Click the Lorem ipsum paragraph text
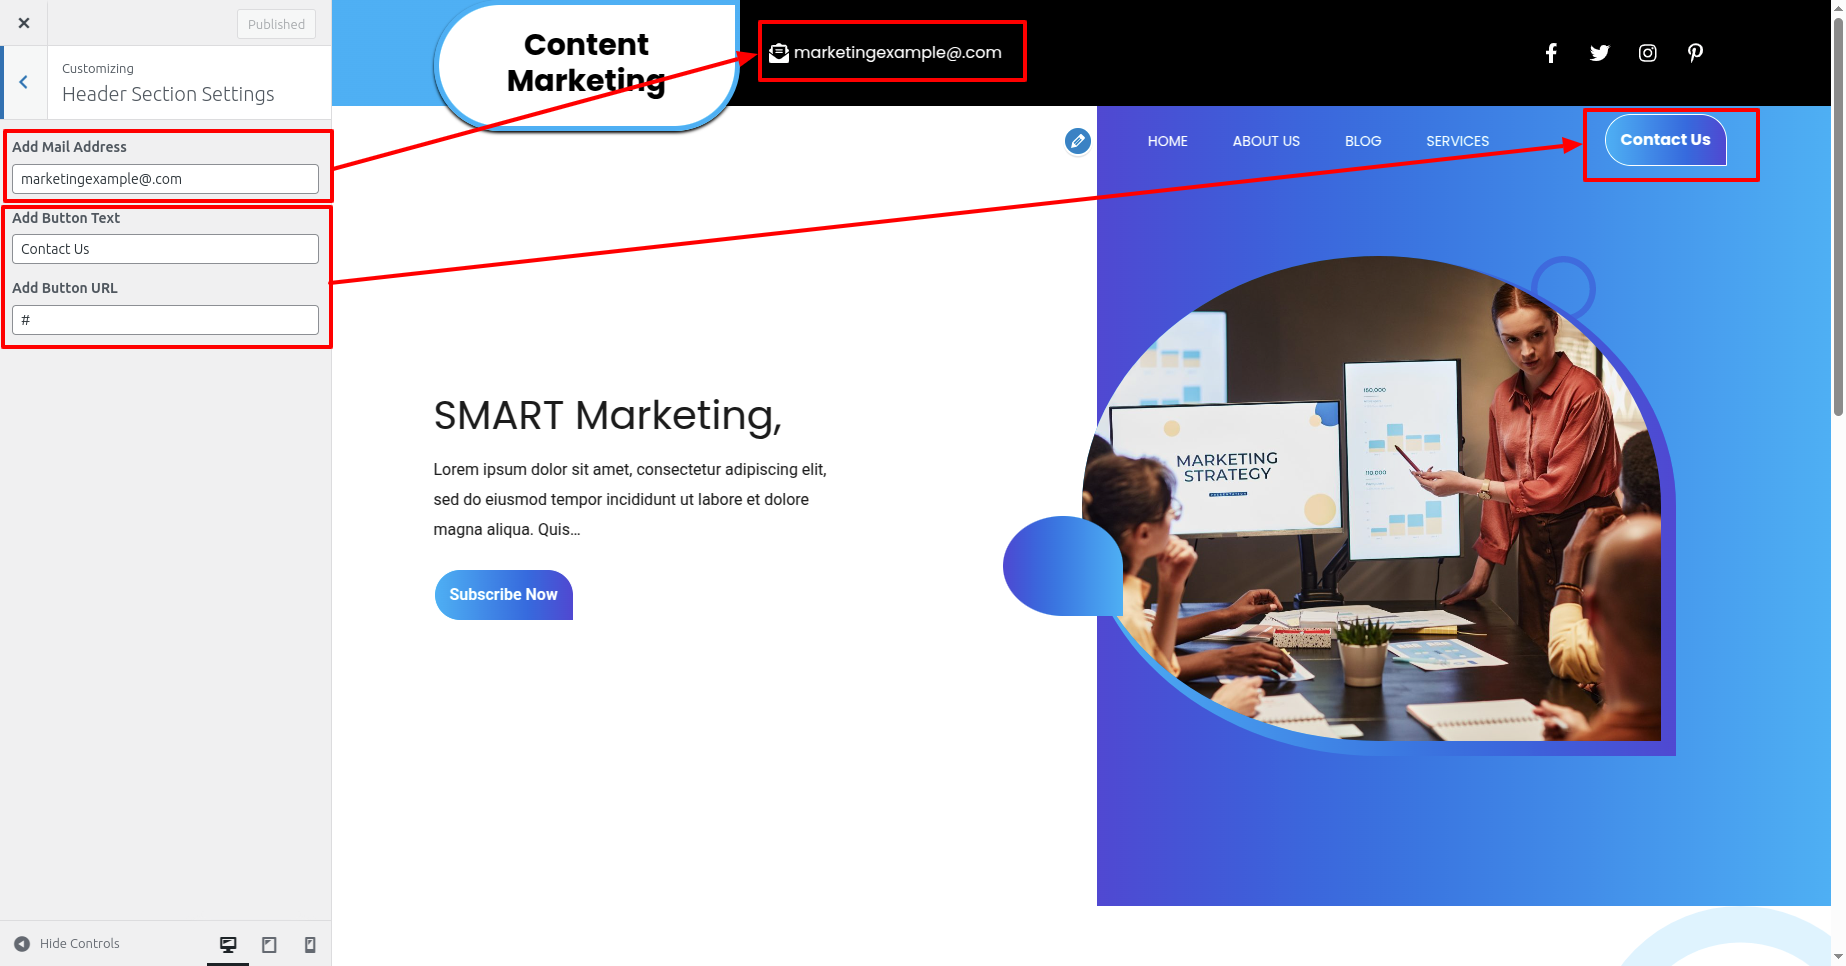 [630, 500]
